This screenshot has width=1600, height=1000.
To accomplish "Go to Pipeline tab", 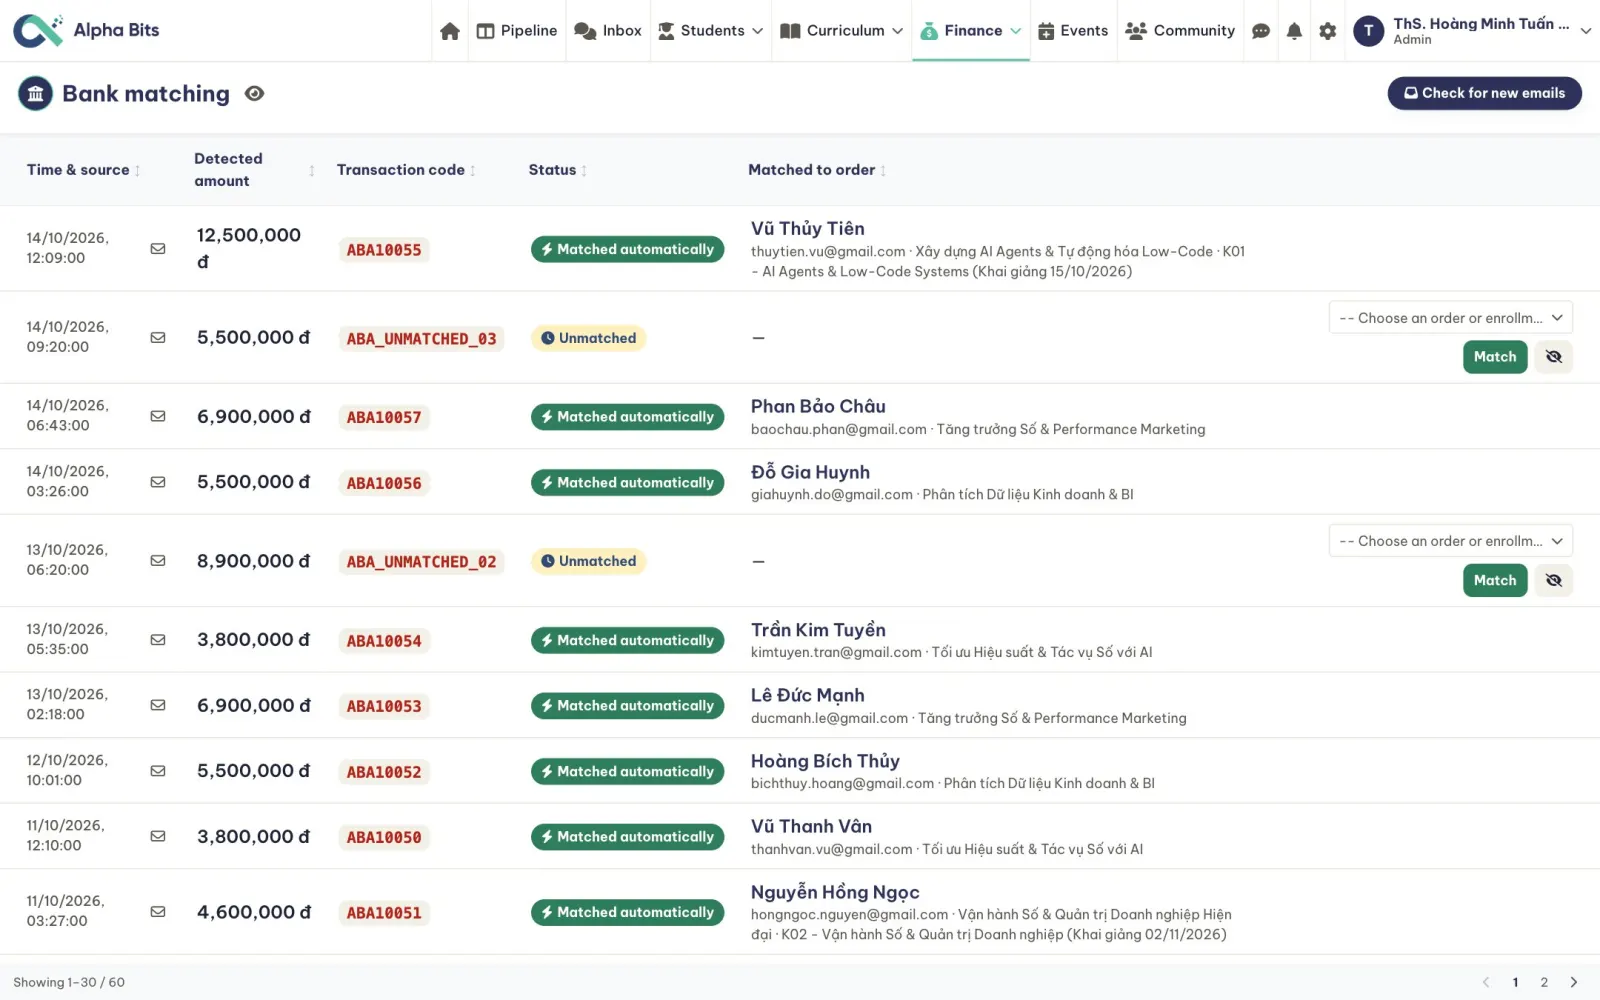I will click(x=517, y=31).
